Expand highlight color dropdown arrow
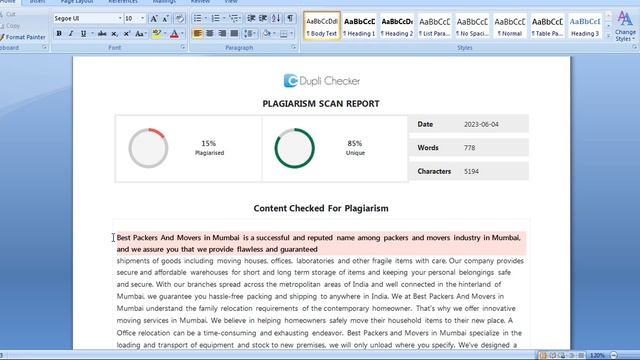The width and height of the screenshot is (640, 360). 165,33
